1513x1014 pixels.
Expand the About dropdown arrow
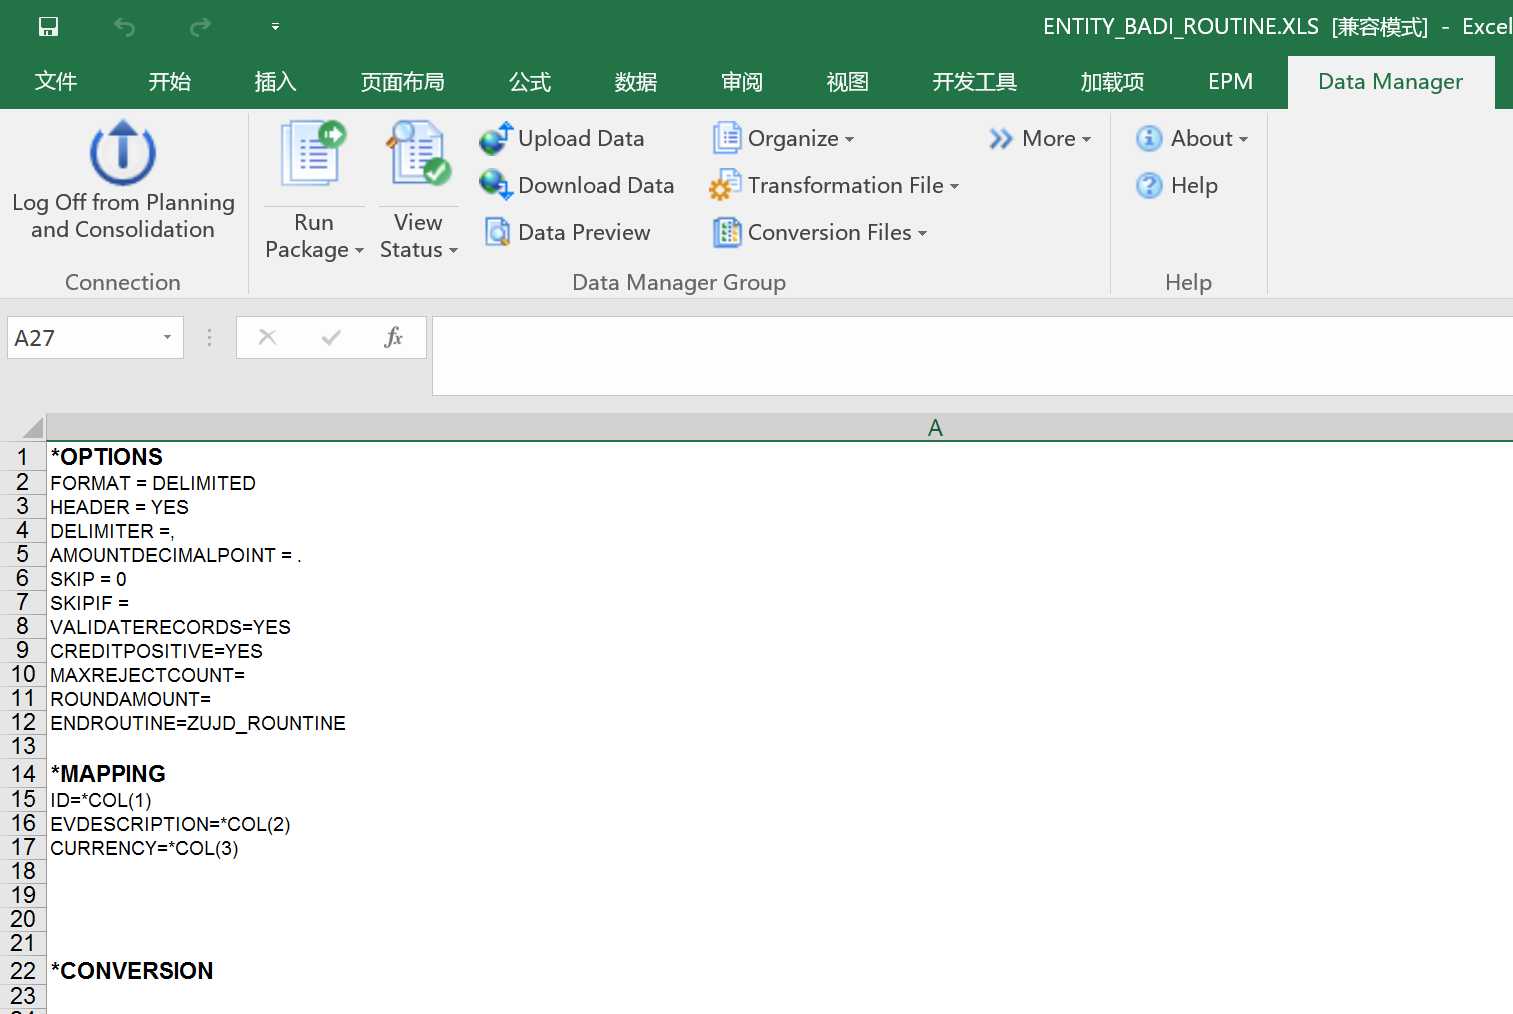pos(1243,139)
